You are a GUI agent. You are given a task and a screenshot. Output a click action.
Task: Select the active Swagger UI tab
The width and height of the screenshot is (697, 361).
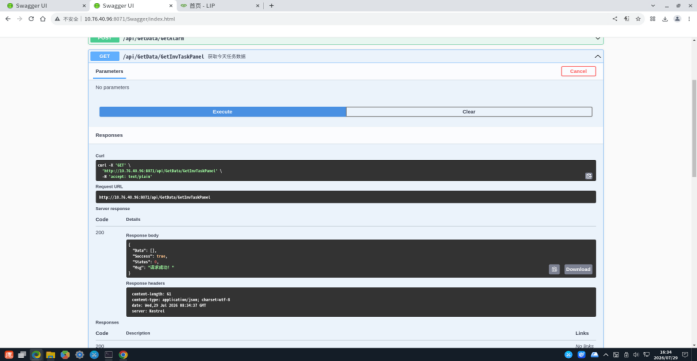point(132,6)
